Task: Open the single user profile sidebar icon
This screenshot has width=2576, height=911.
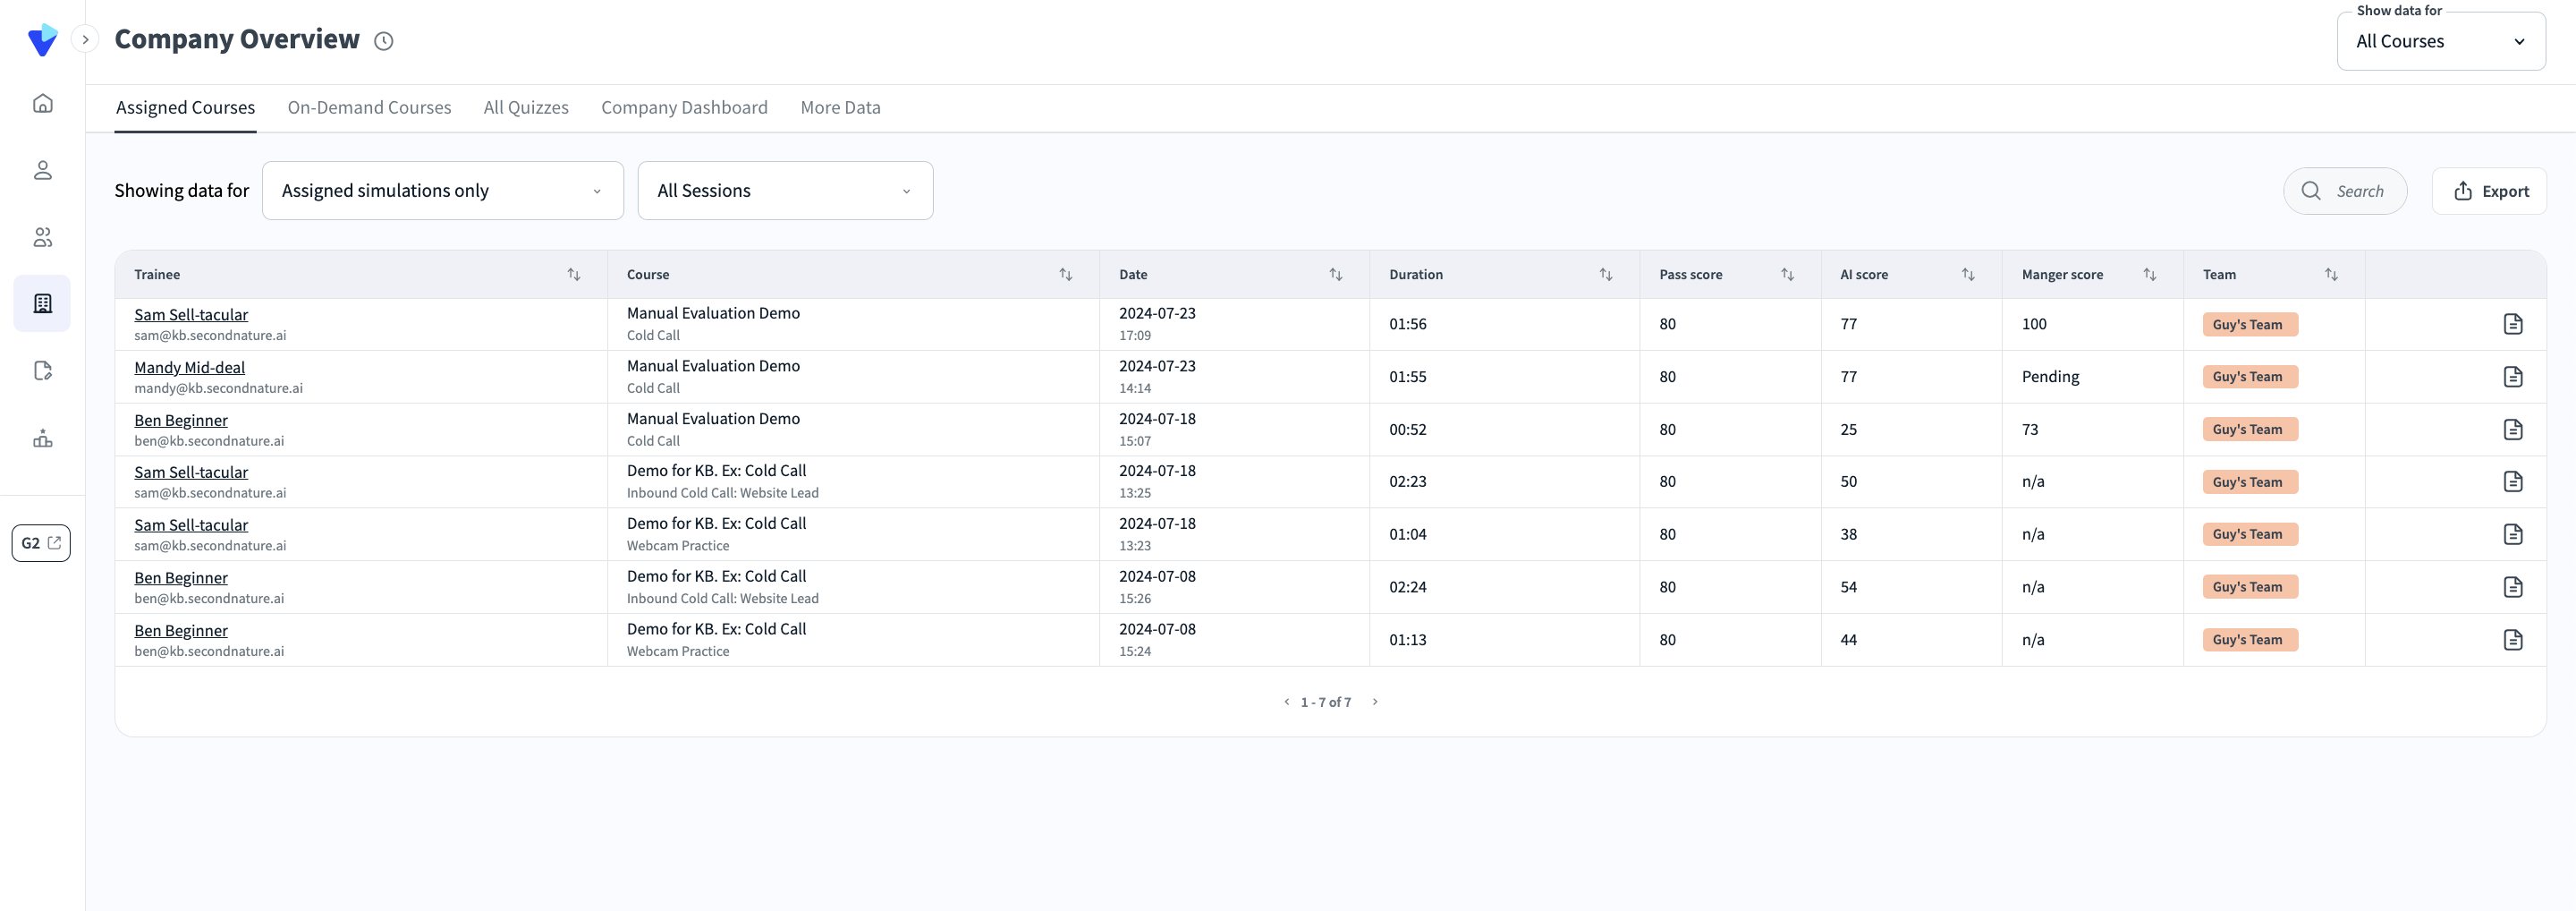Action: coord(42,171)
